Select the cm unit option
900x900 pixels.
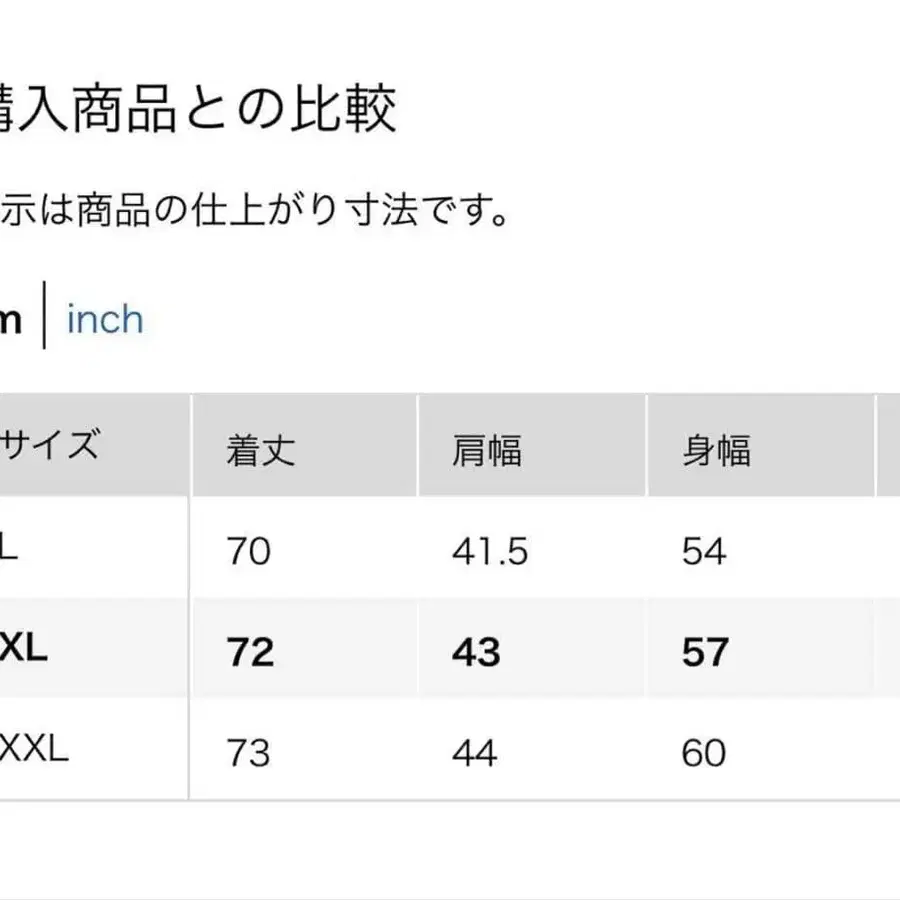[x=12, y=320]
